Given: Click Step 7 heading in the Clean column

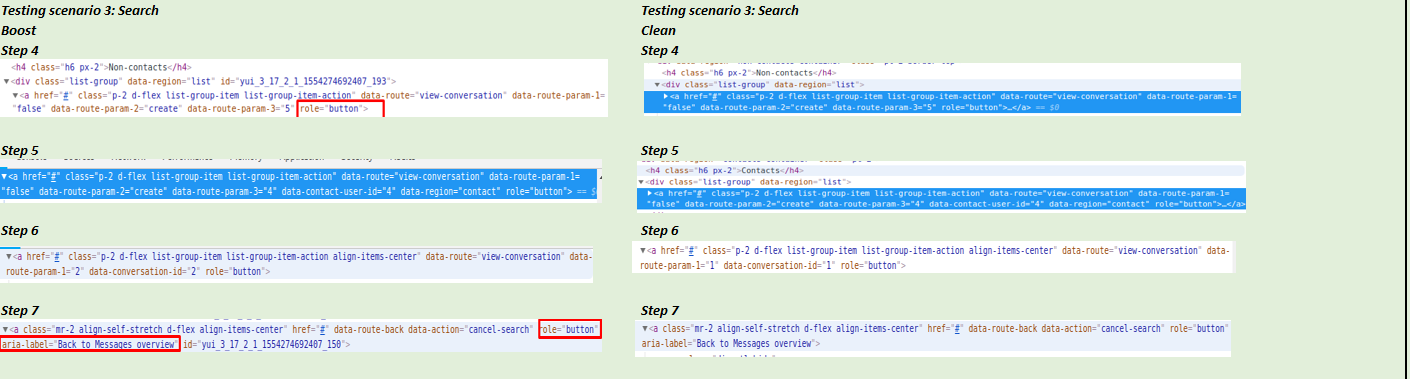Looking at the screenshot, I should 660,311.
